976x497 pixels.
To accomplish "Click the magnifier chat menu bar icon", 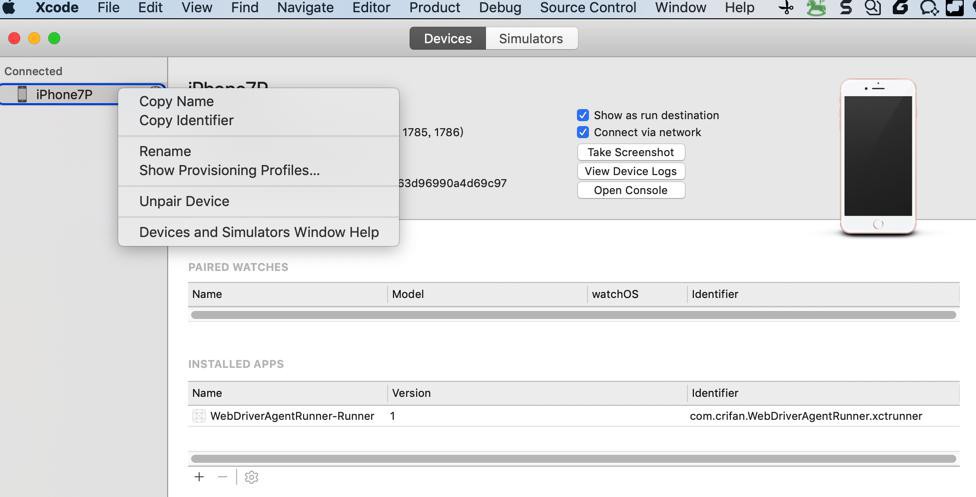I will [x=873, y=7].
